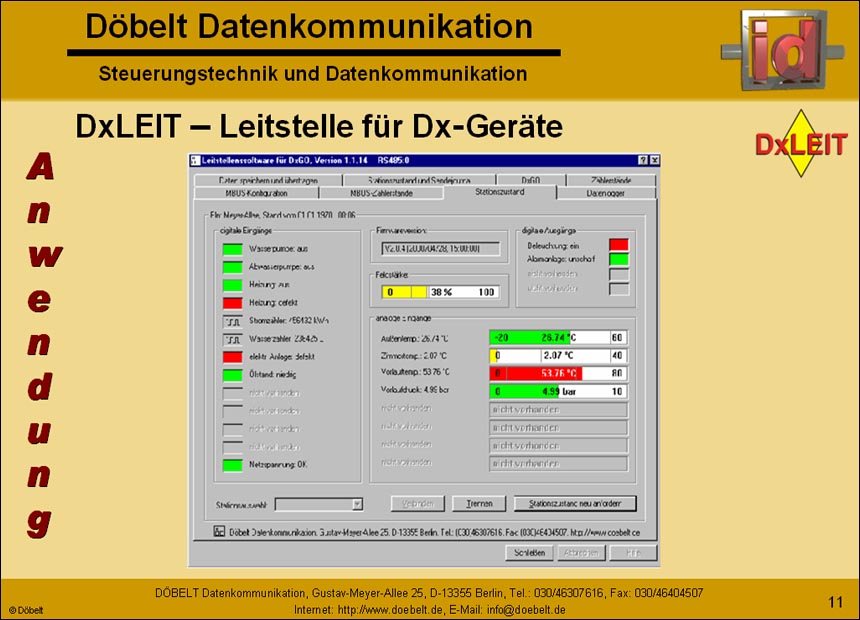Click green indicator beside Ölstand: niedrig
The image size is (860, 620).
(233, 375)
